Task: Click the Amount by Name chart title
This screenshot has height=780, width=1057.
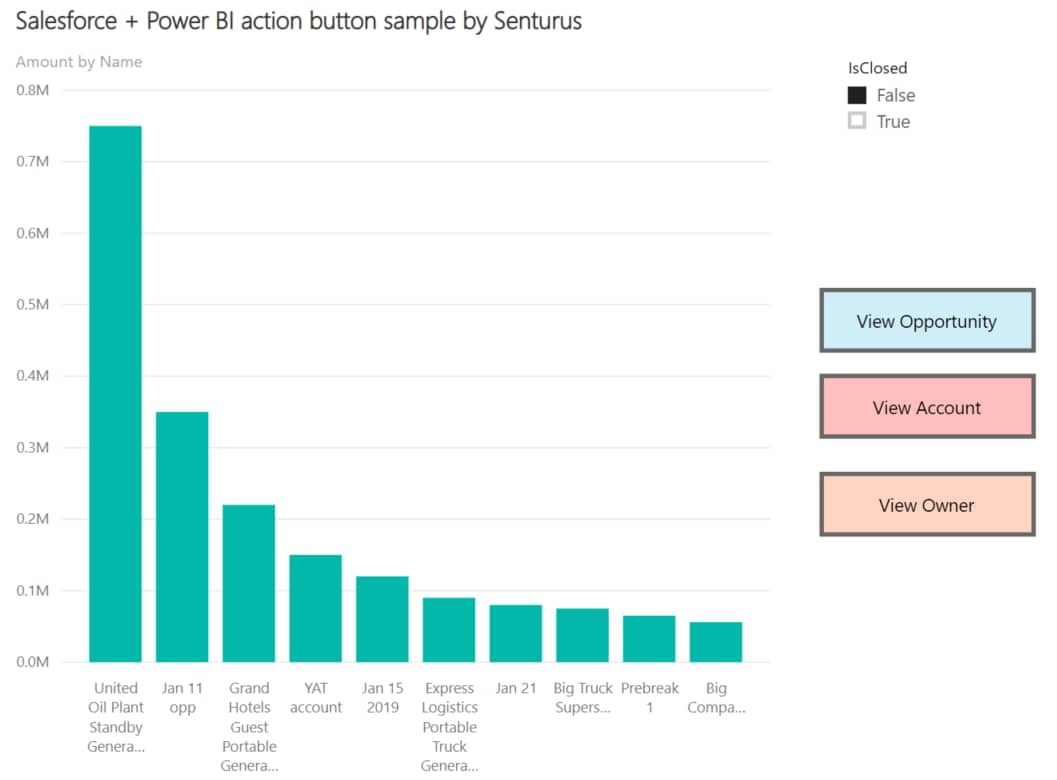Action: (79, 62)
